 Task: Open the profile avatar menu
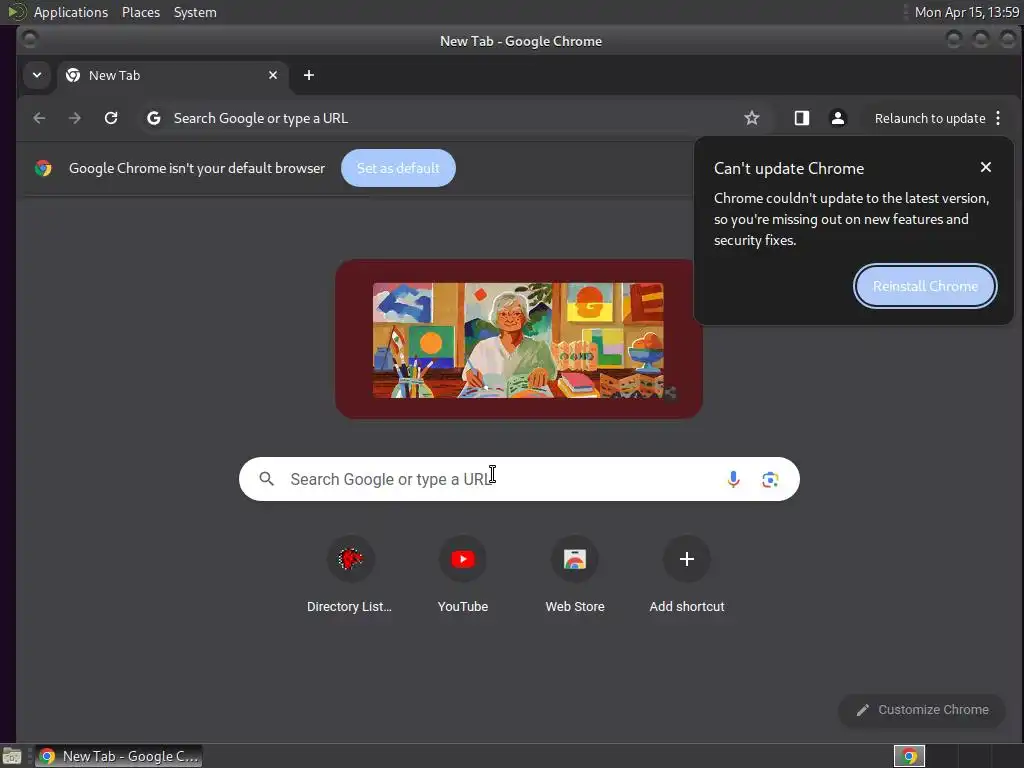[837, 118]
